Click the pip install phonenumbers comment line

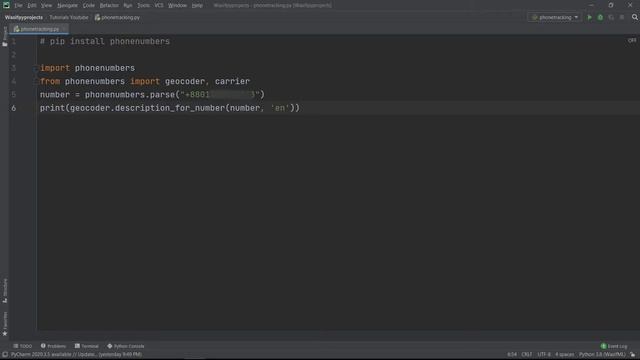click(x=105, y=41)
